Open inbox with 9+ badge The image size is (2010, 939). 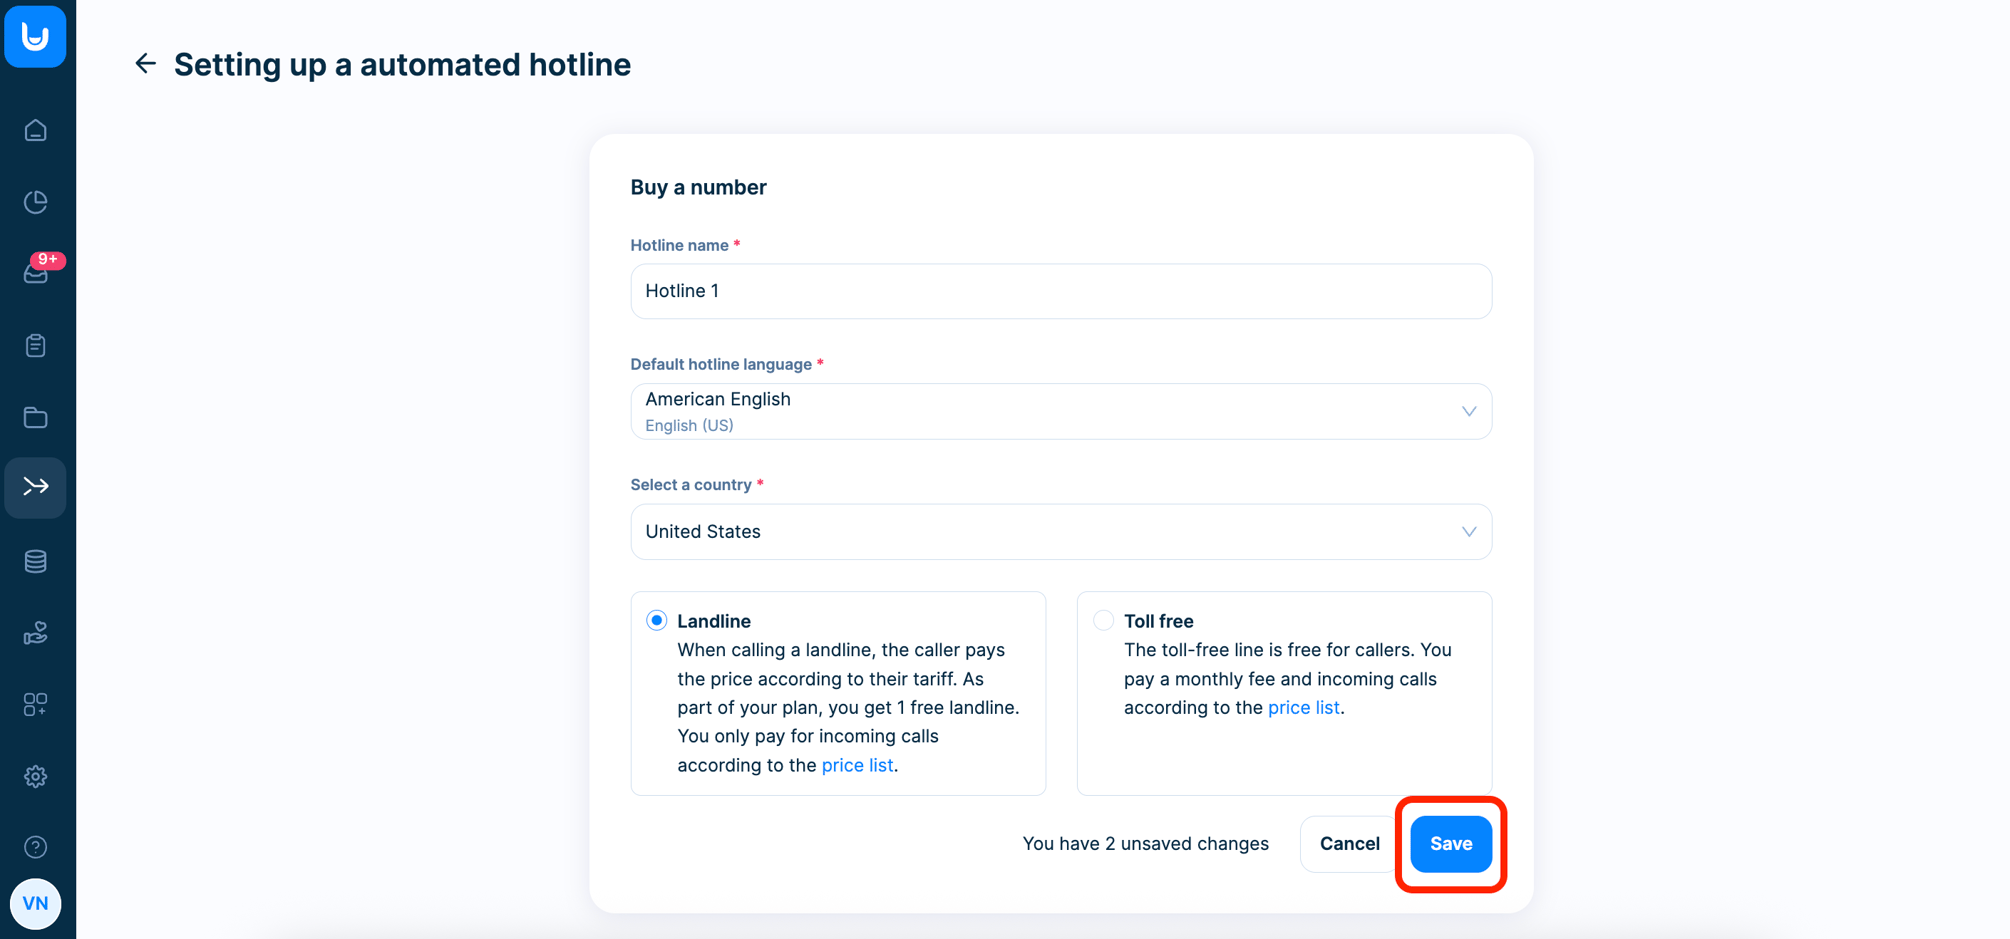(35, 272)
